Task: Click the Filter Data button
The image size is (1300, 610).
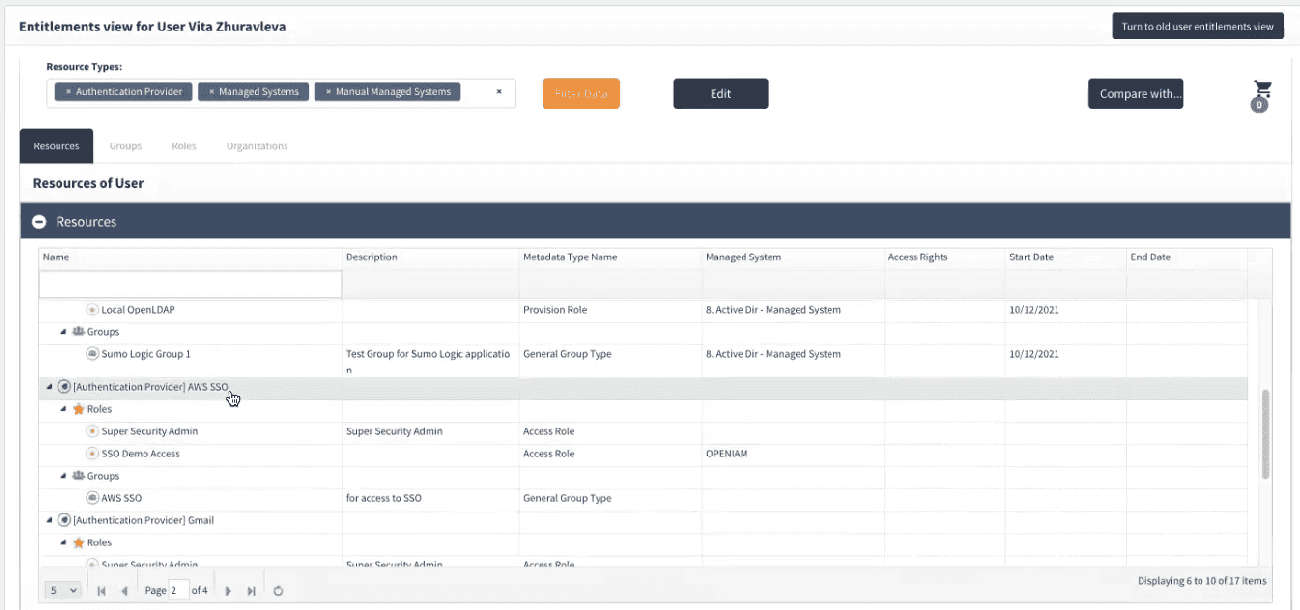Action: [581, 94]
